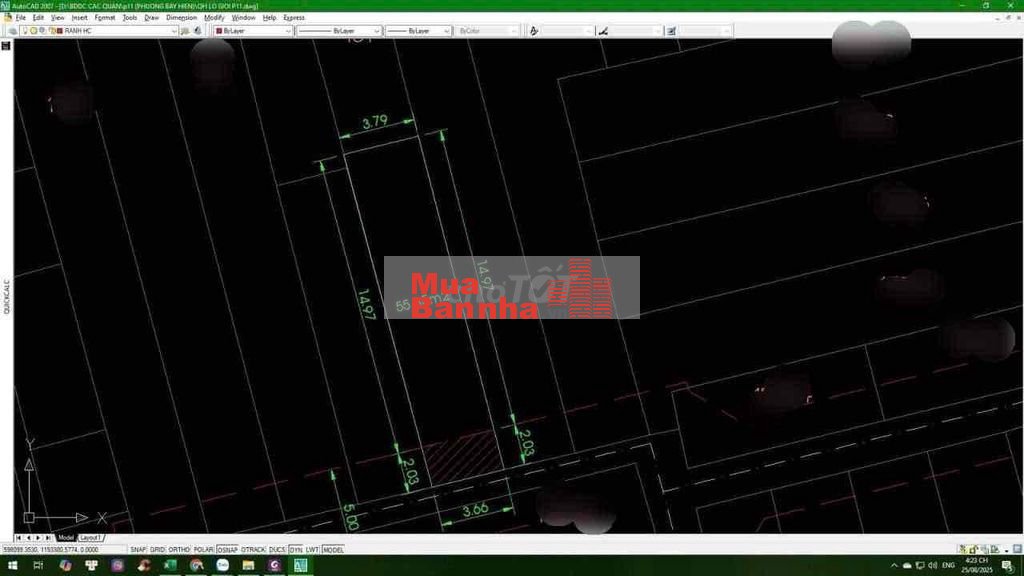Open the ByLayer lineweight dropdown

(x=417, y=31)
